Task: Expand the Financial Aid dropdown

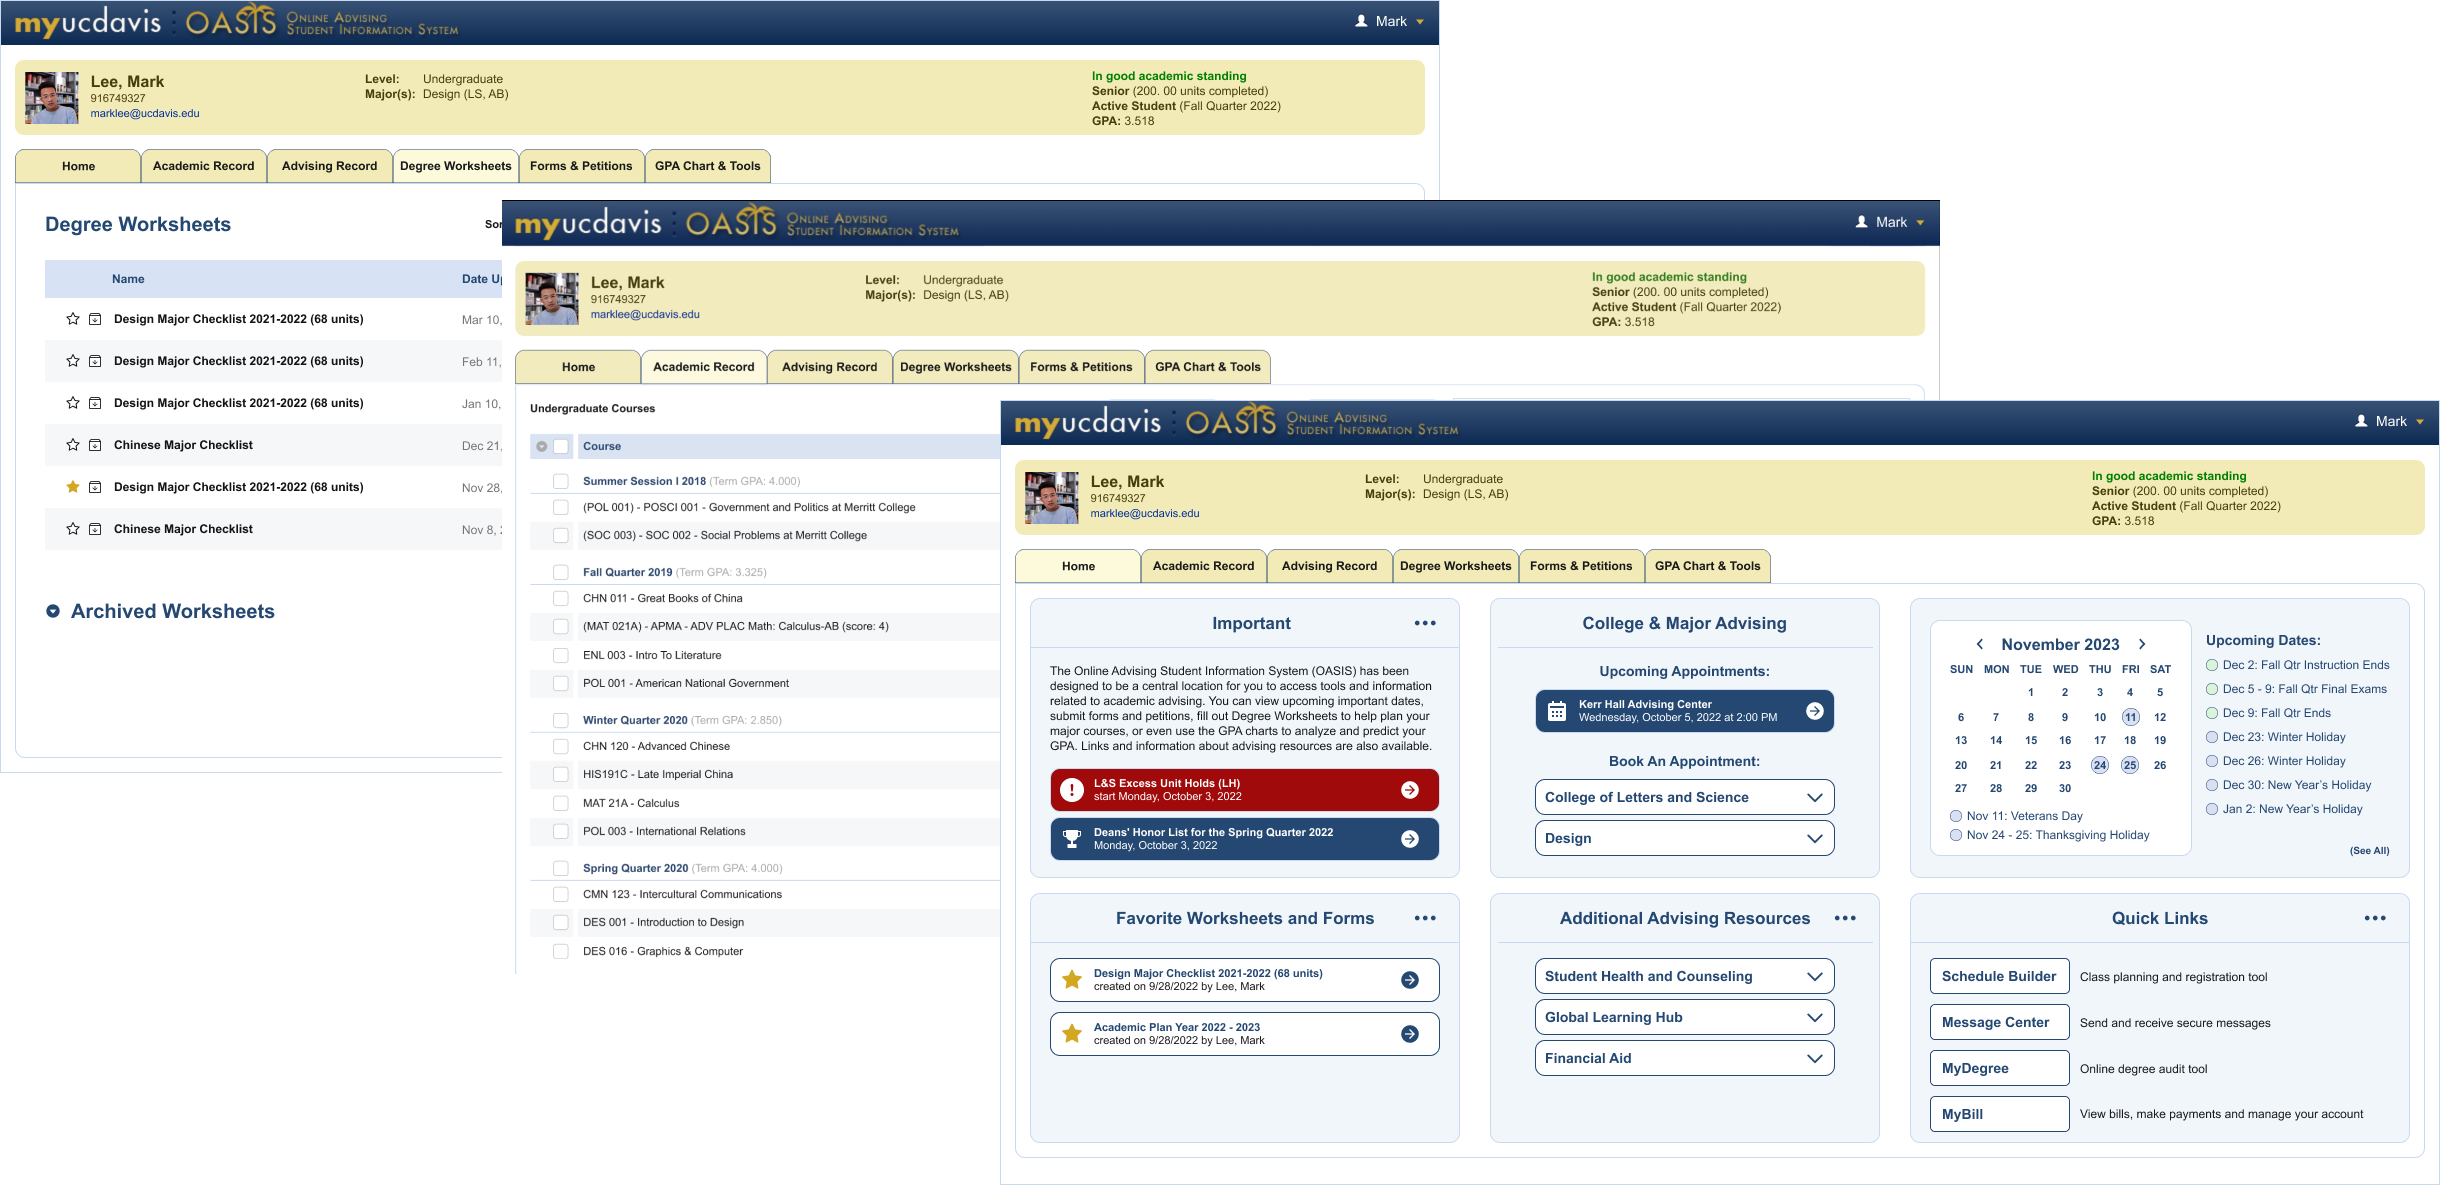Action: click(1684, 1058)
